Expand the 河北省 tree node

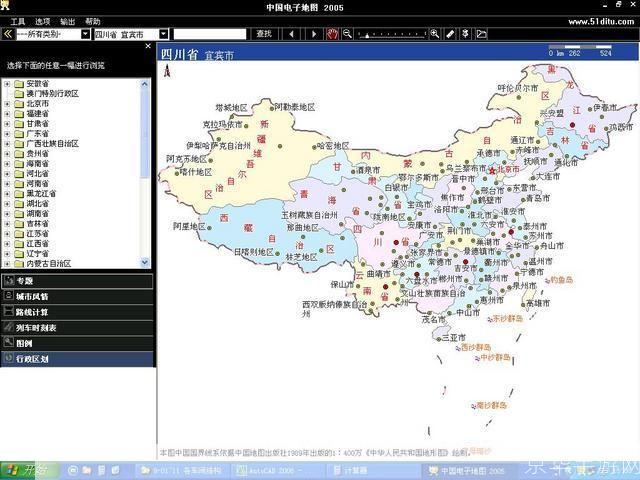point(7,174)
